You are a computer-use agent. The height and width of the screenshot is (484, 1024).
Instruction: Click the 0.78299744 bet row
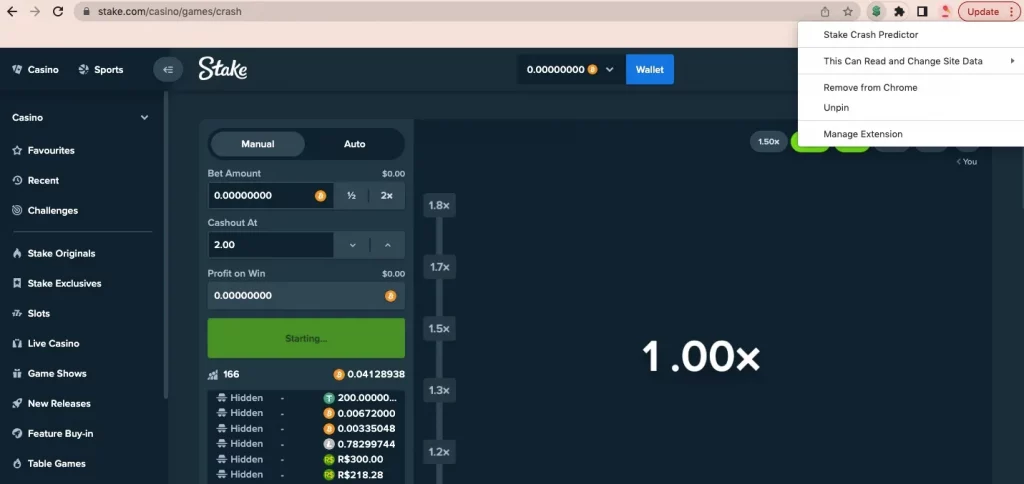306,444
